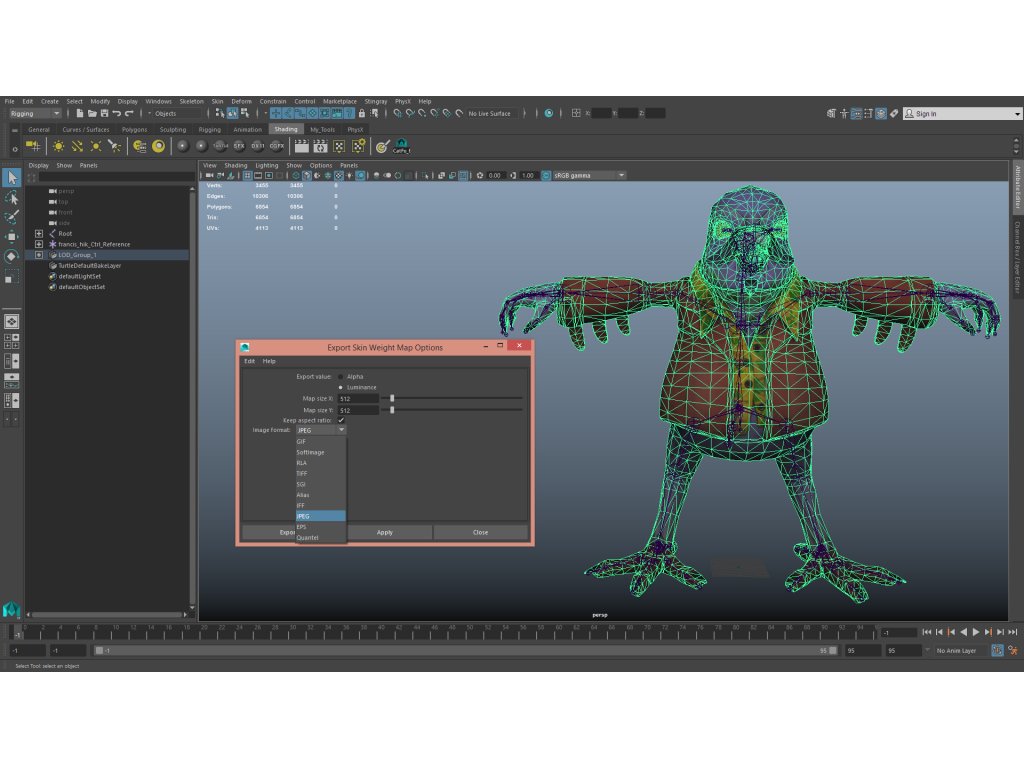This screenshot has height=768, width=1024.
Task: Select the Lasso tool in toolbox
Action: (x=12, y=197)
